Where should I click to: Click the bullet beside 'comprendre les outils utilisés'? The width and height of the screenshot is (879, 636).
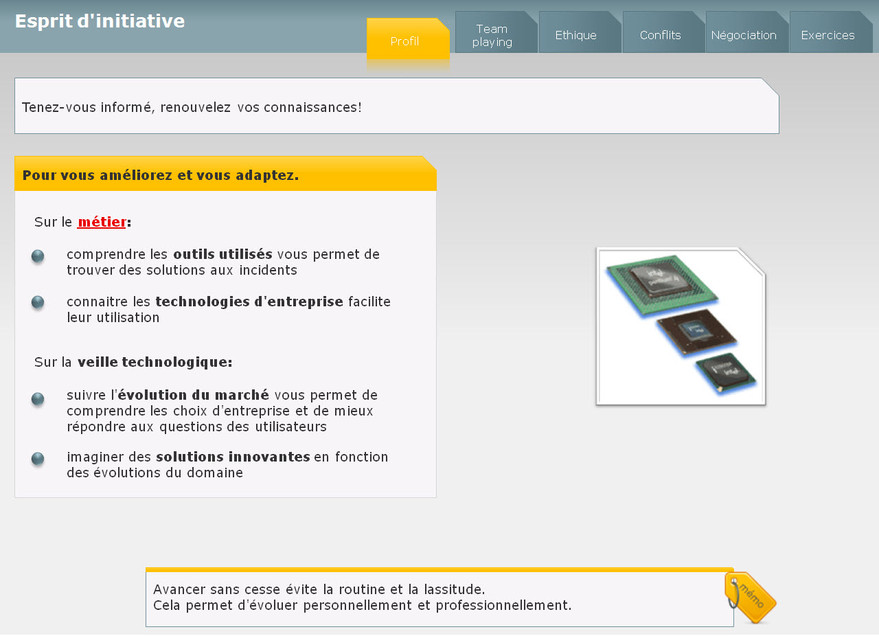38,256
